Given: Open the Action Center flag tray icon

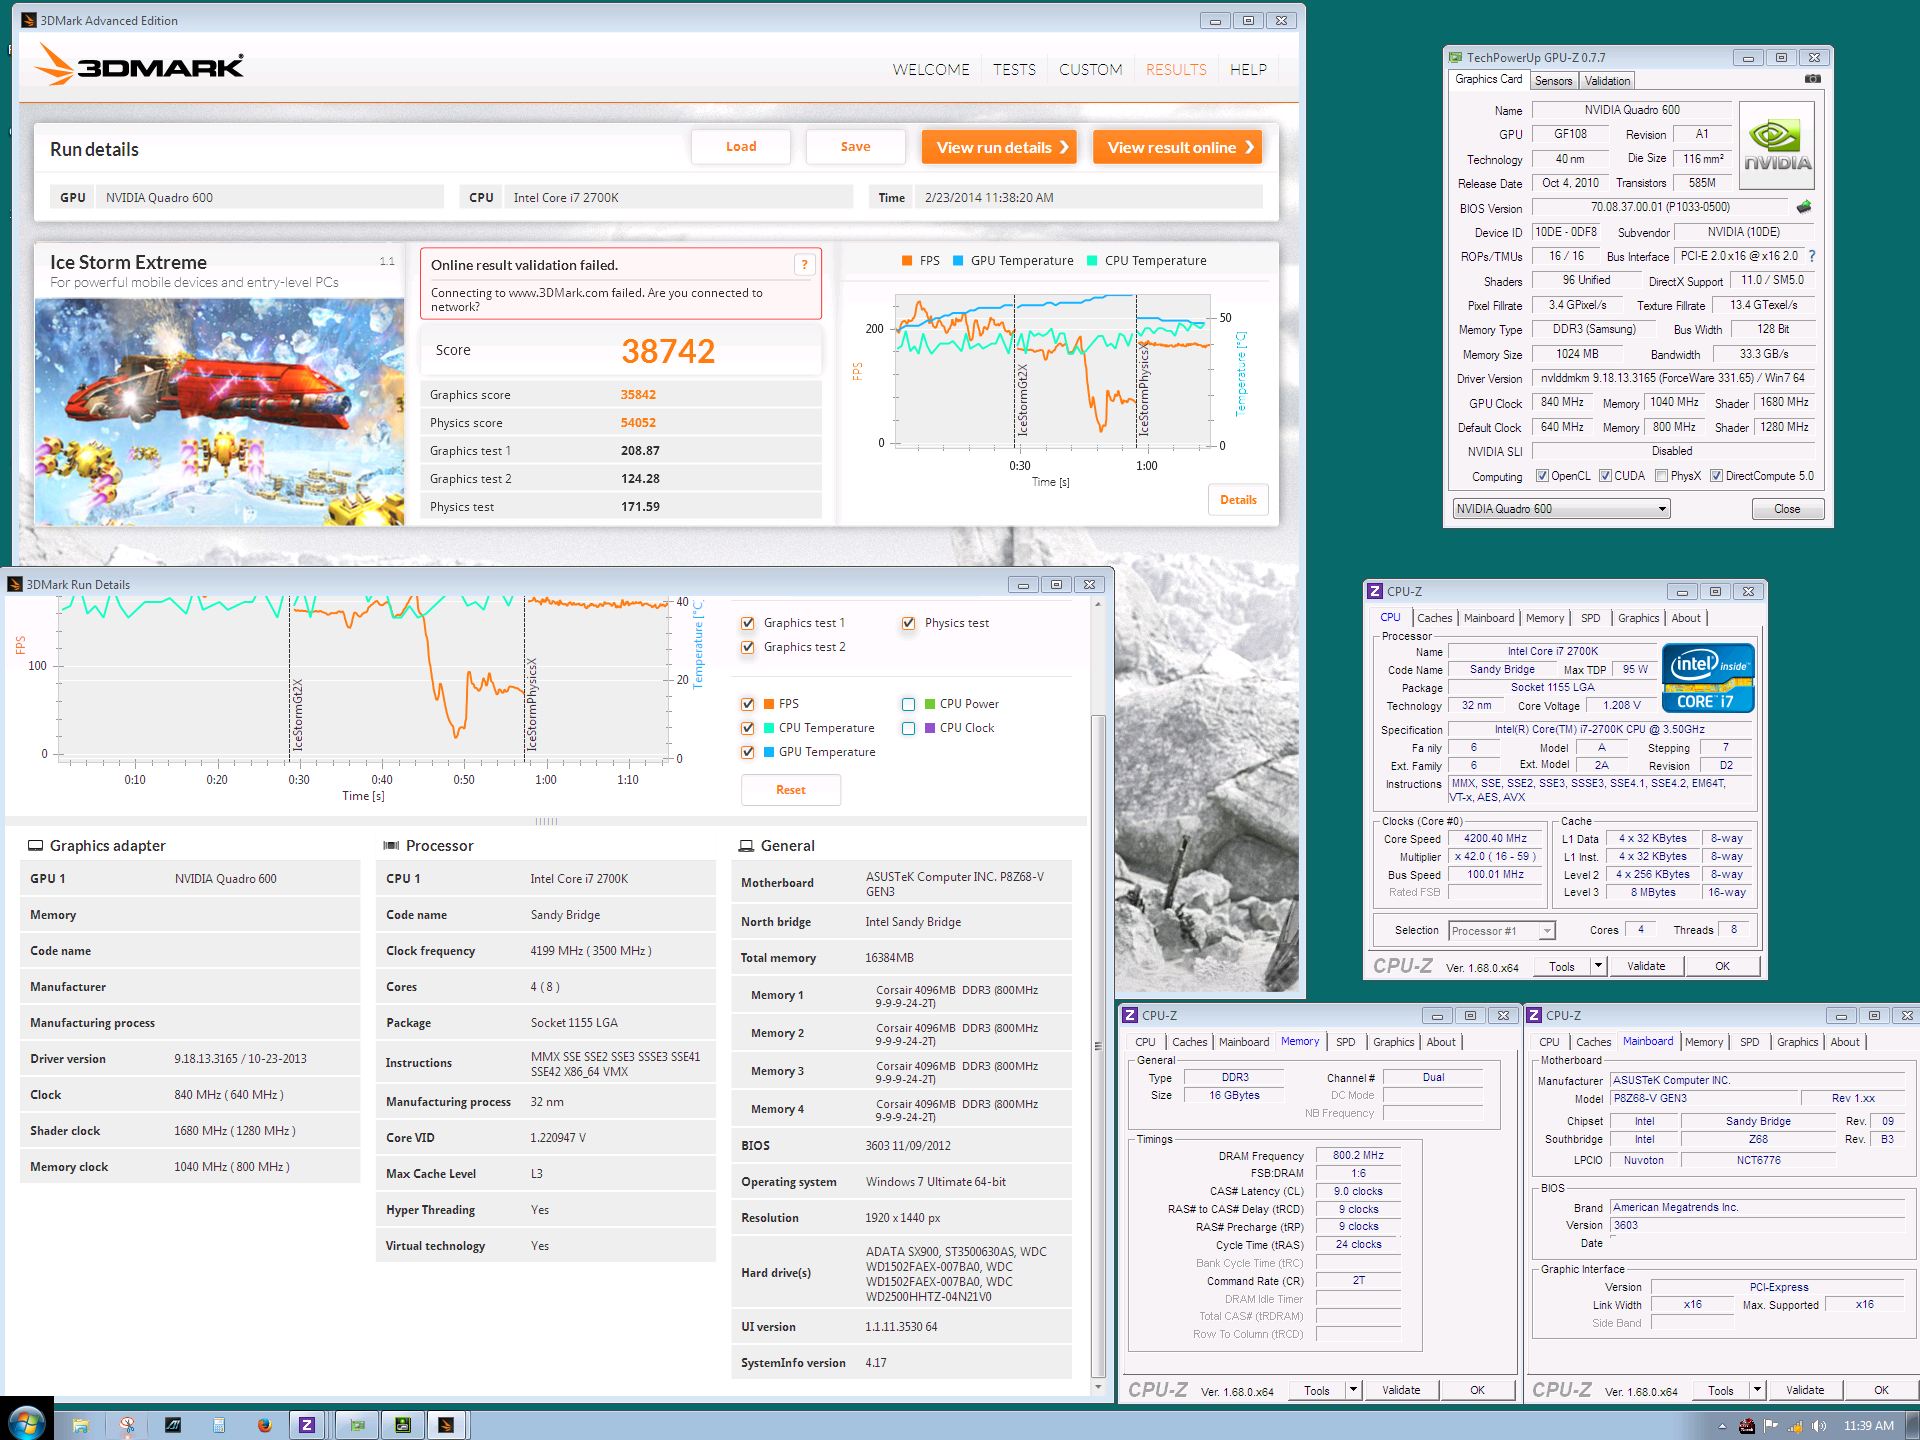Looking at the screenshot, I should point(1771,1426).
